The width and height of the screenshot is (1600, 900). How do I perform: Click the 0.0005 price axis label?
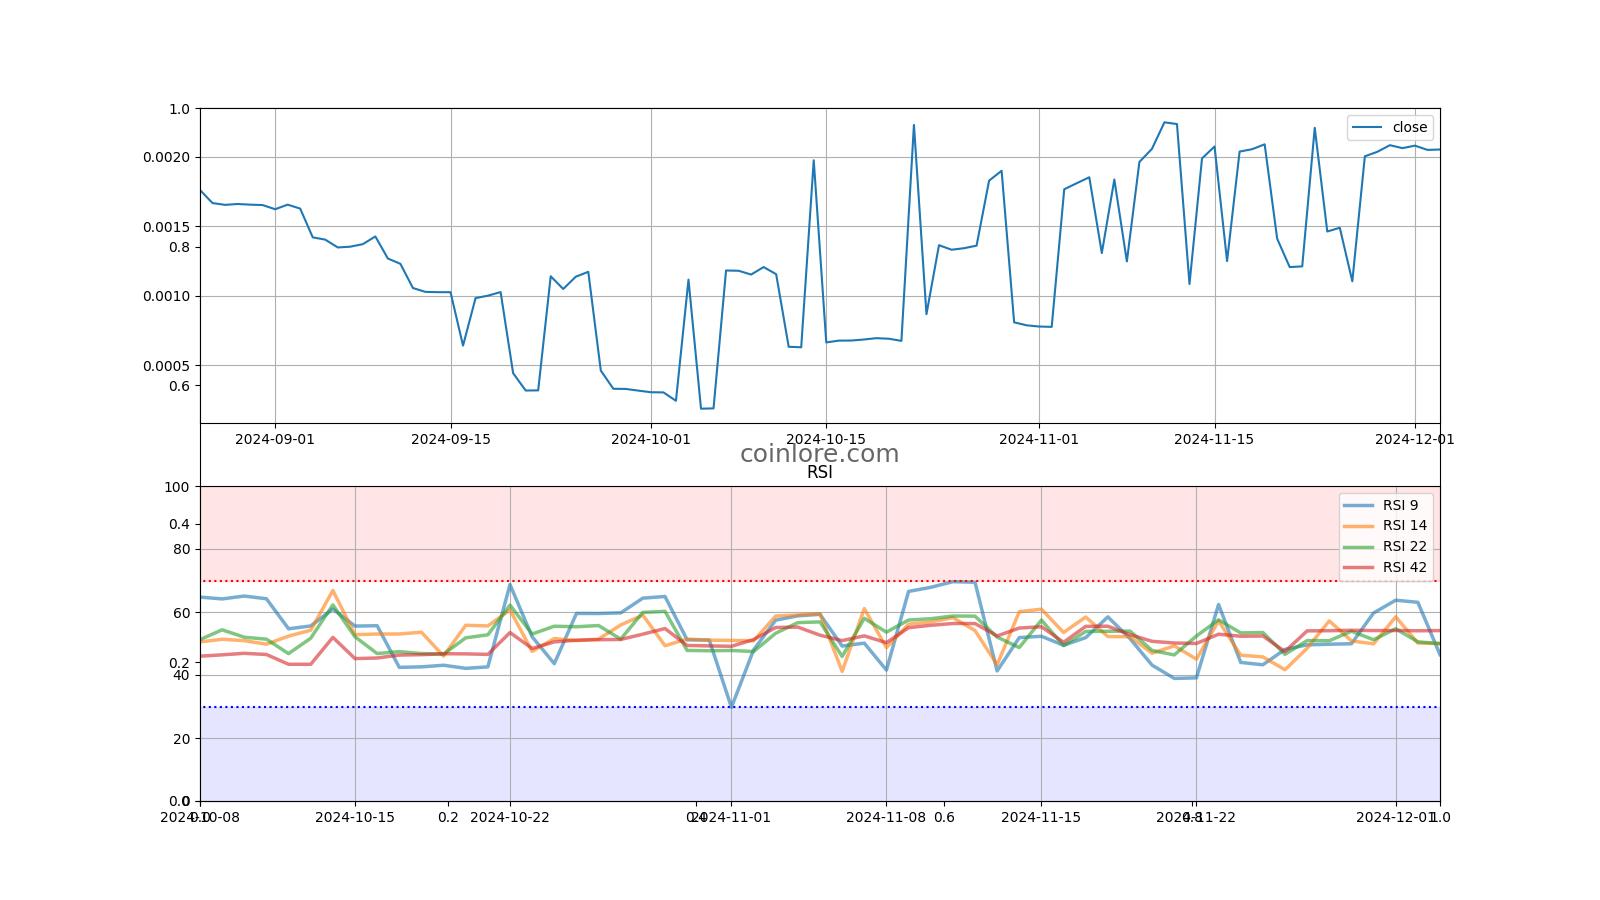[x=166, y=366]
